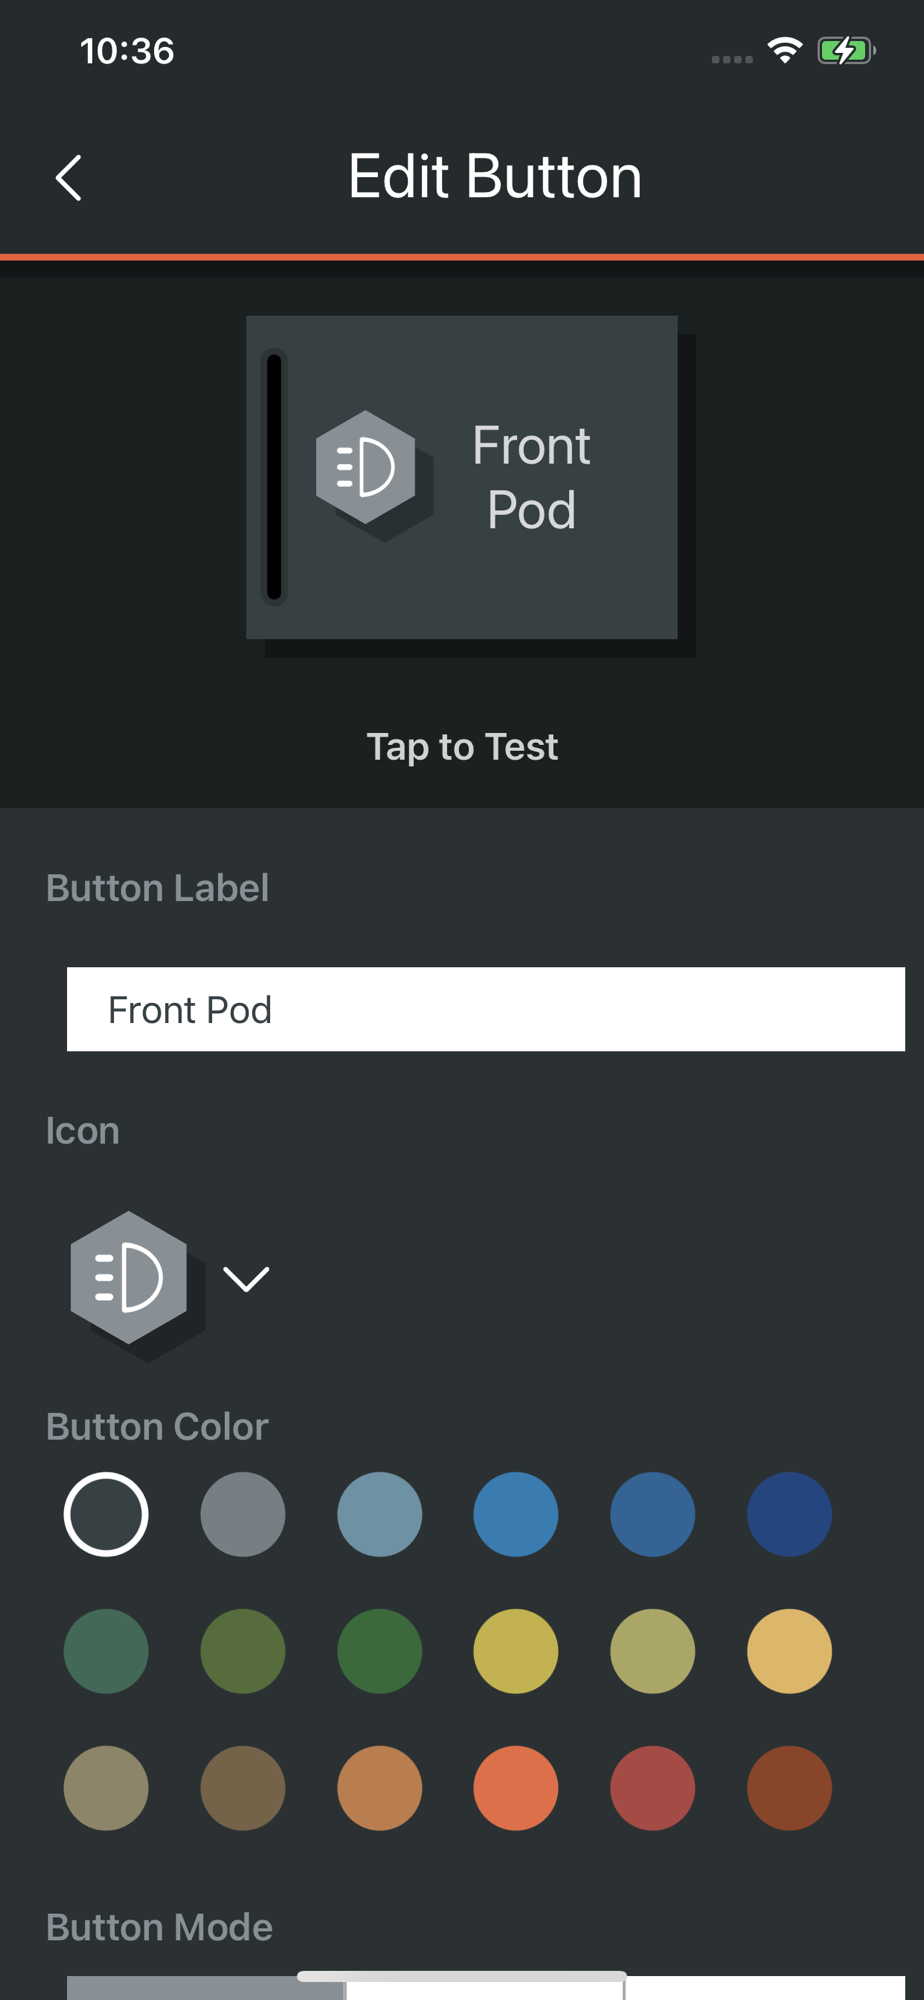Choose the teal green color swatch

pos(106,1651)
